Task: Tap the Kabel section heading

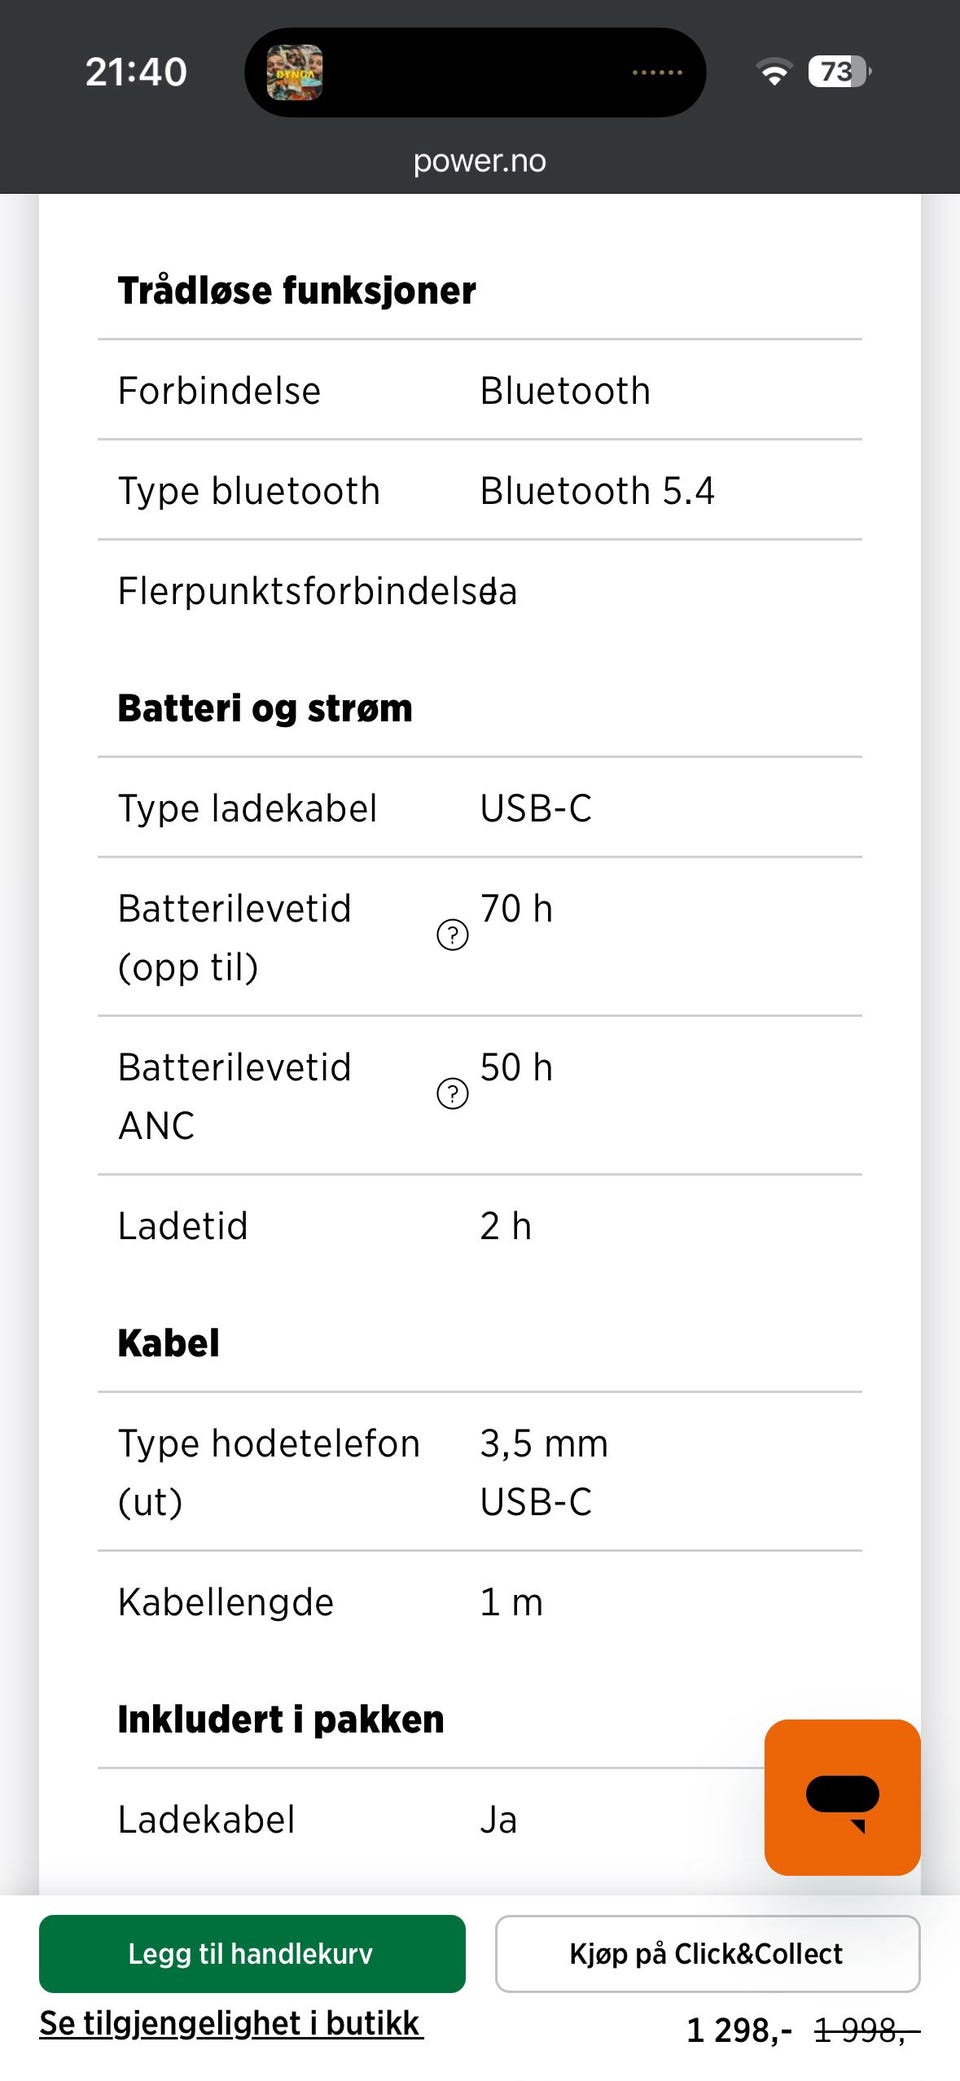Action: tap(169, 1343)
